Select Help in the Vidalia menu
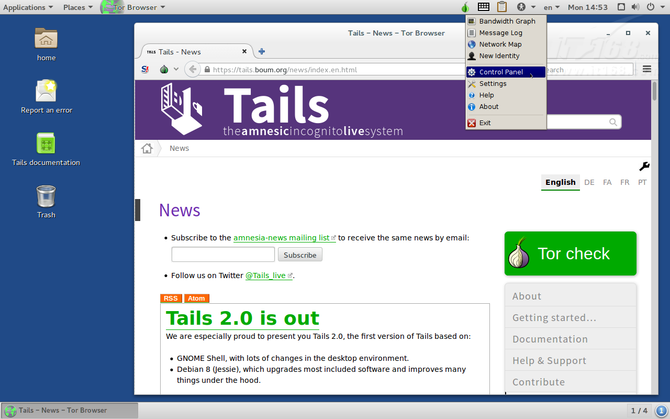Image resolution: width=670 pixels, height=419 pixels. tap(506, 95)
